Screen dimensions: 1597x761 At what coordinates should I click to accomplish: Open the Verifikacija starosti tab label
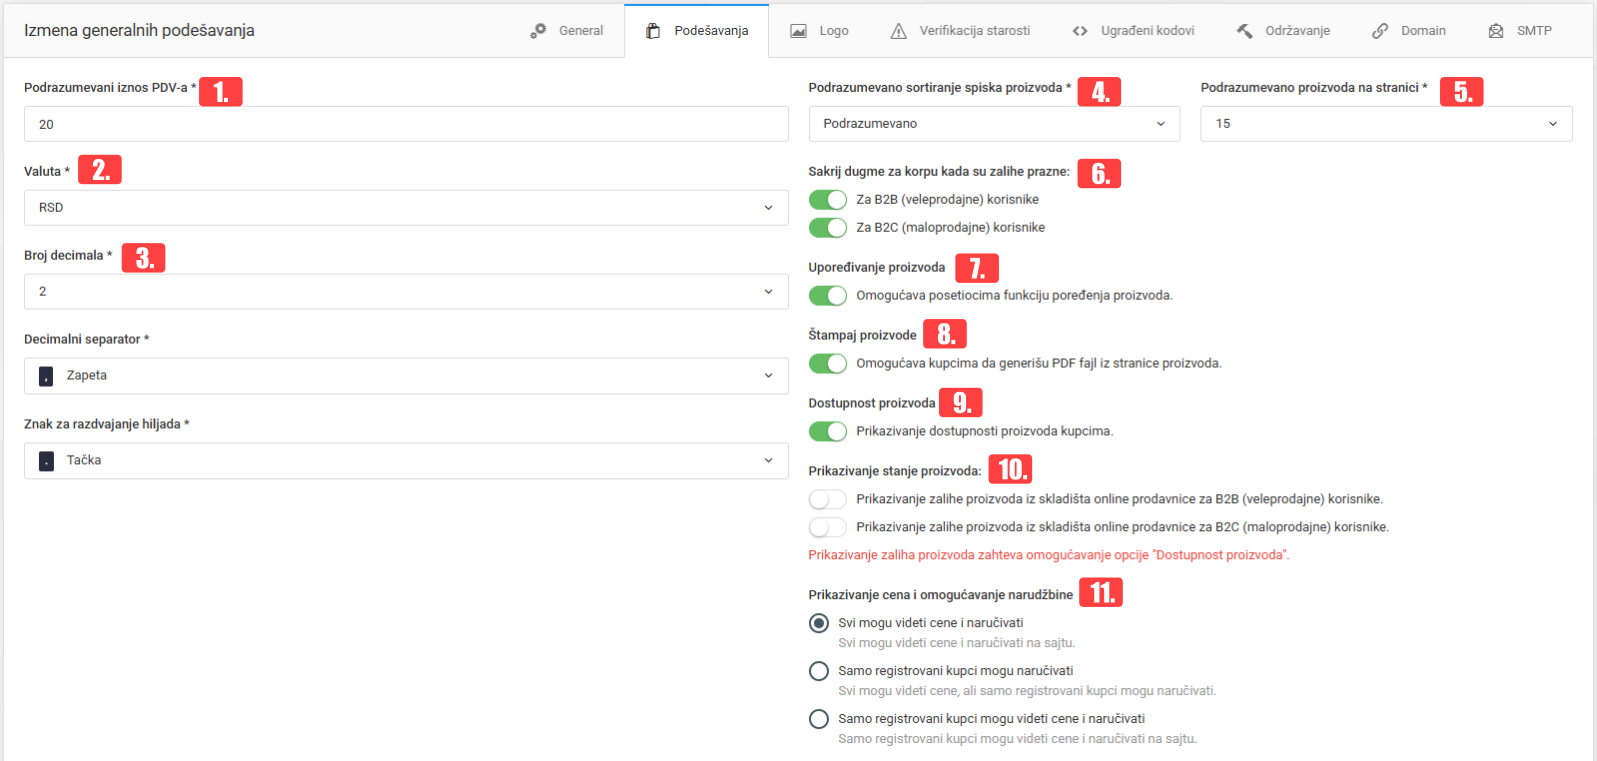(974, 31)
